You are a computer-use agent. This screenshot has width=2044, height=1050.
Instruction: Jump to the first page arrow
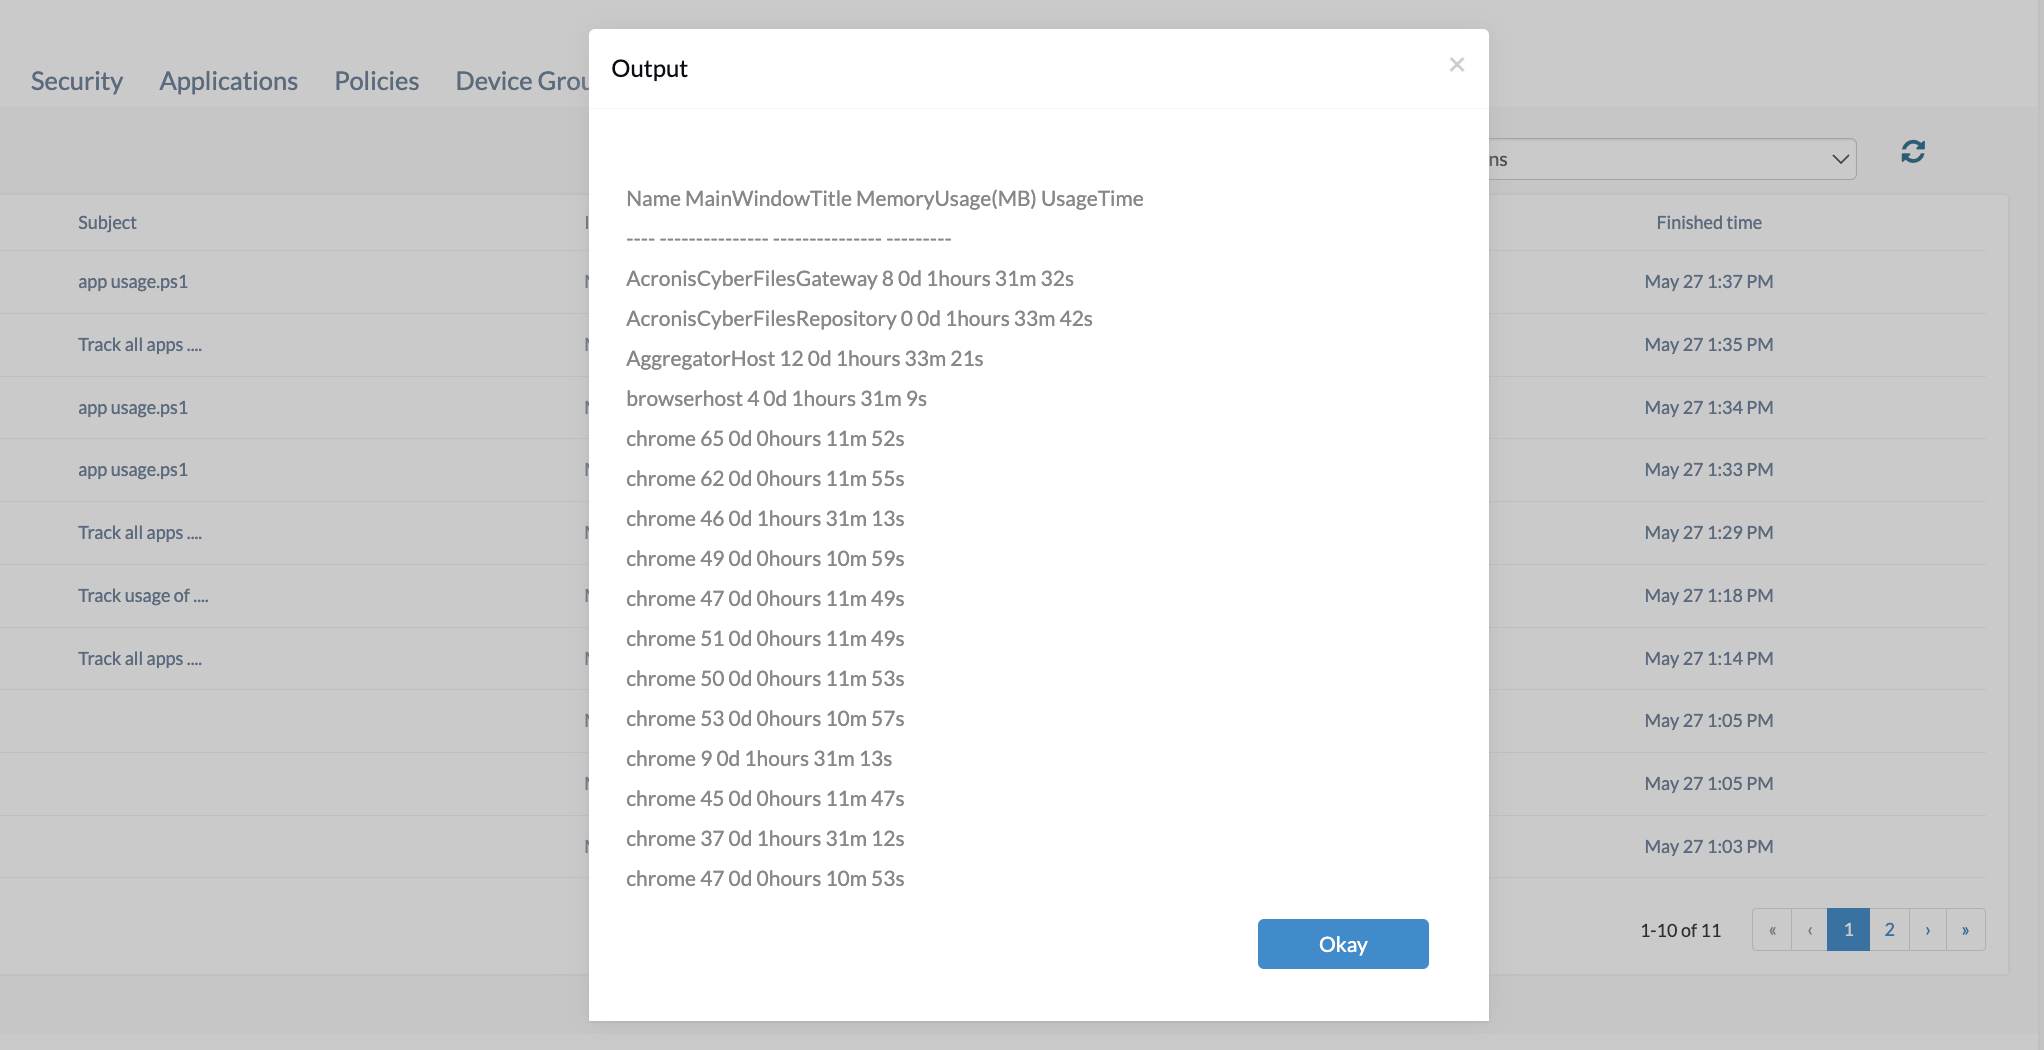(x=1772, y=930)
